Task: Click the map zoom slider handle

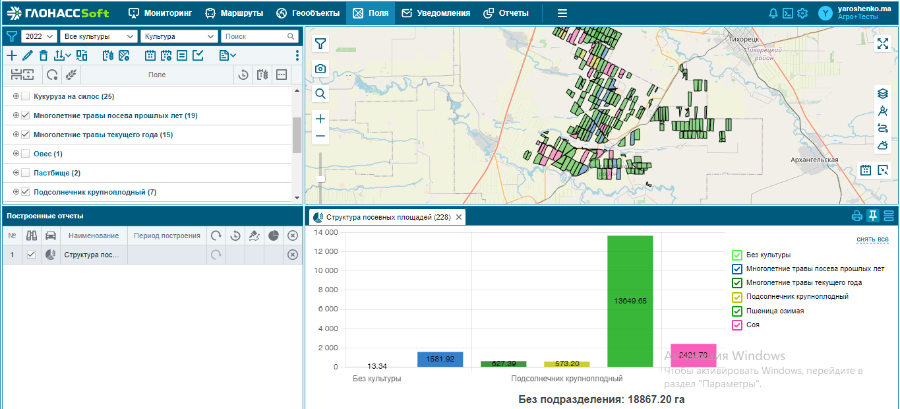Action: [x=320, y=178]
